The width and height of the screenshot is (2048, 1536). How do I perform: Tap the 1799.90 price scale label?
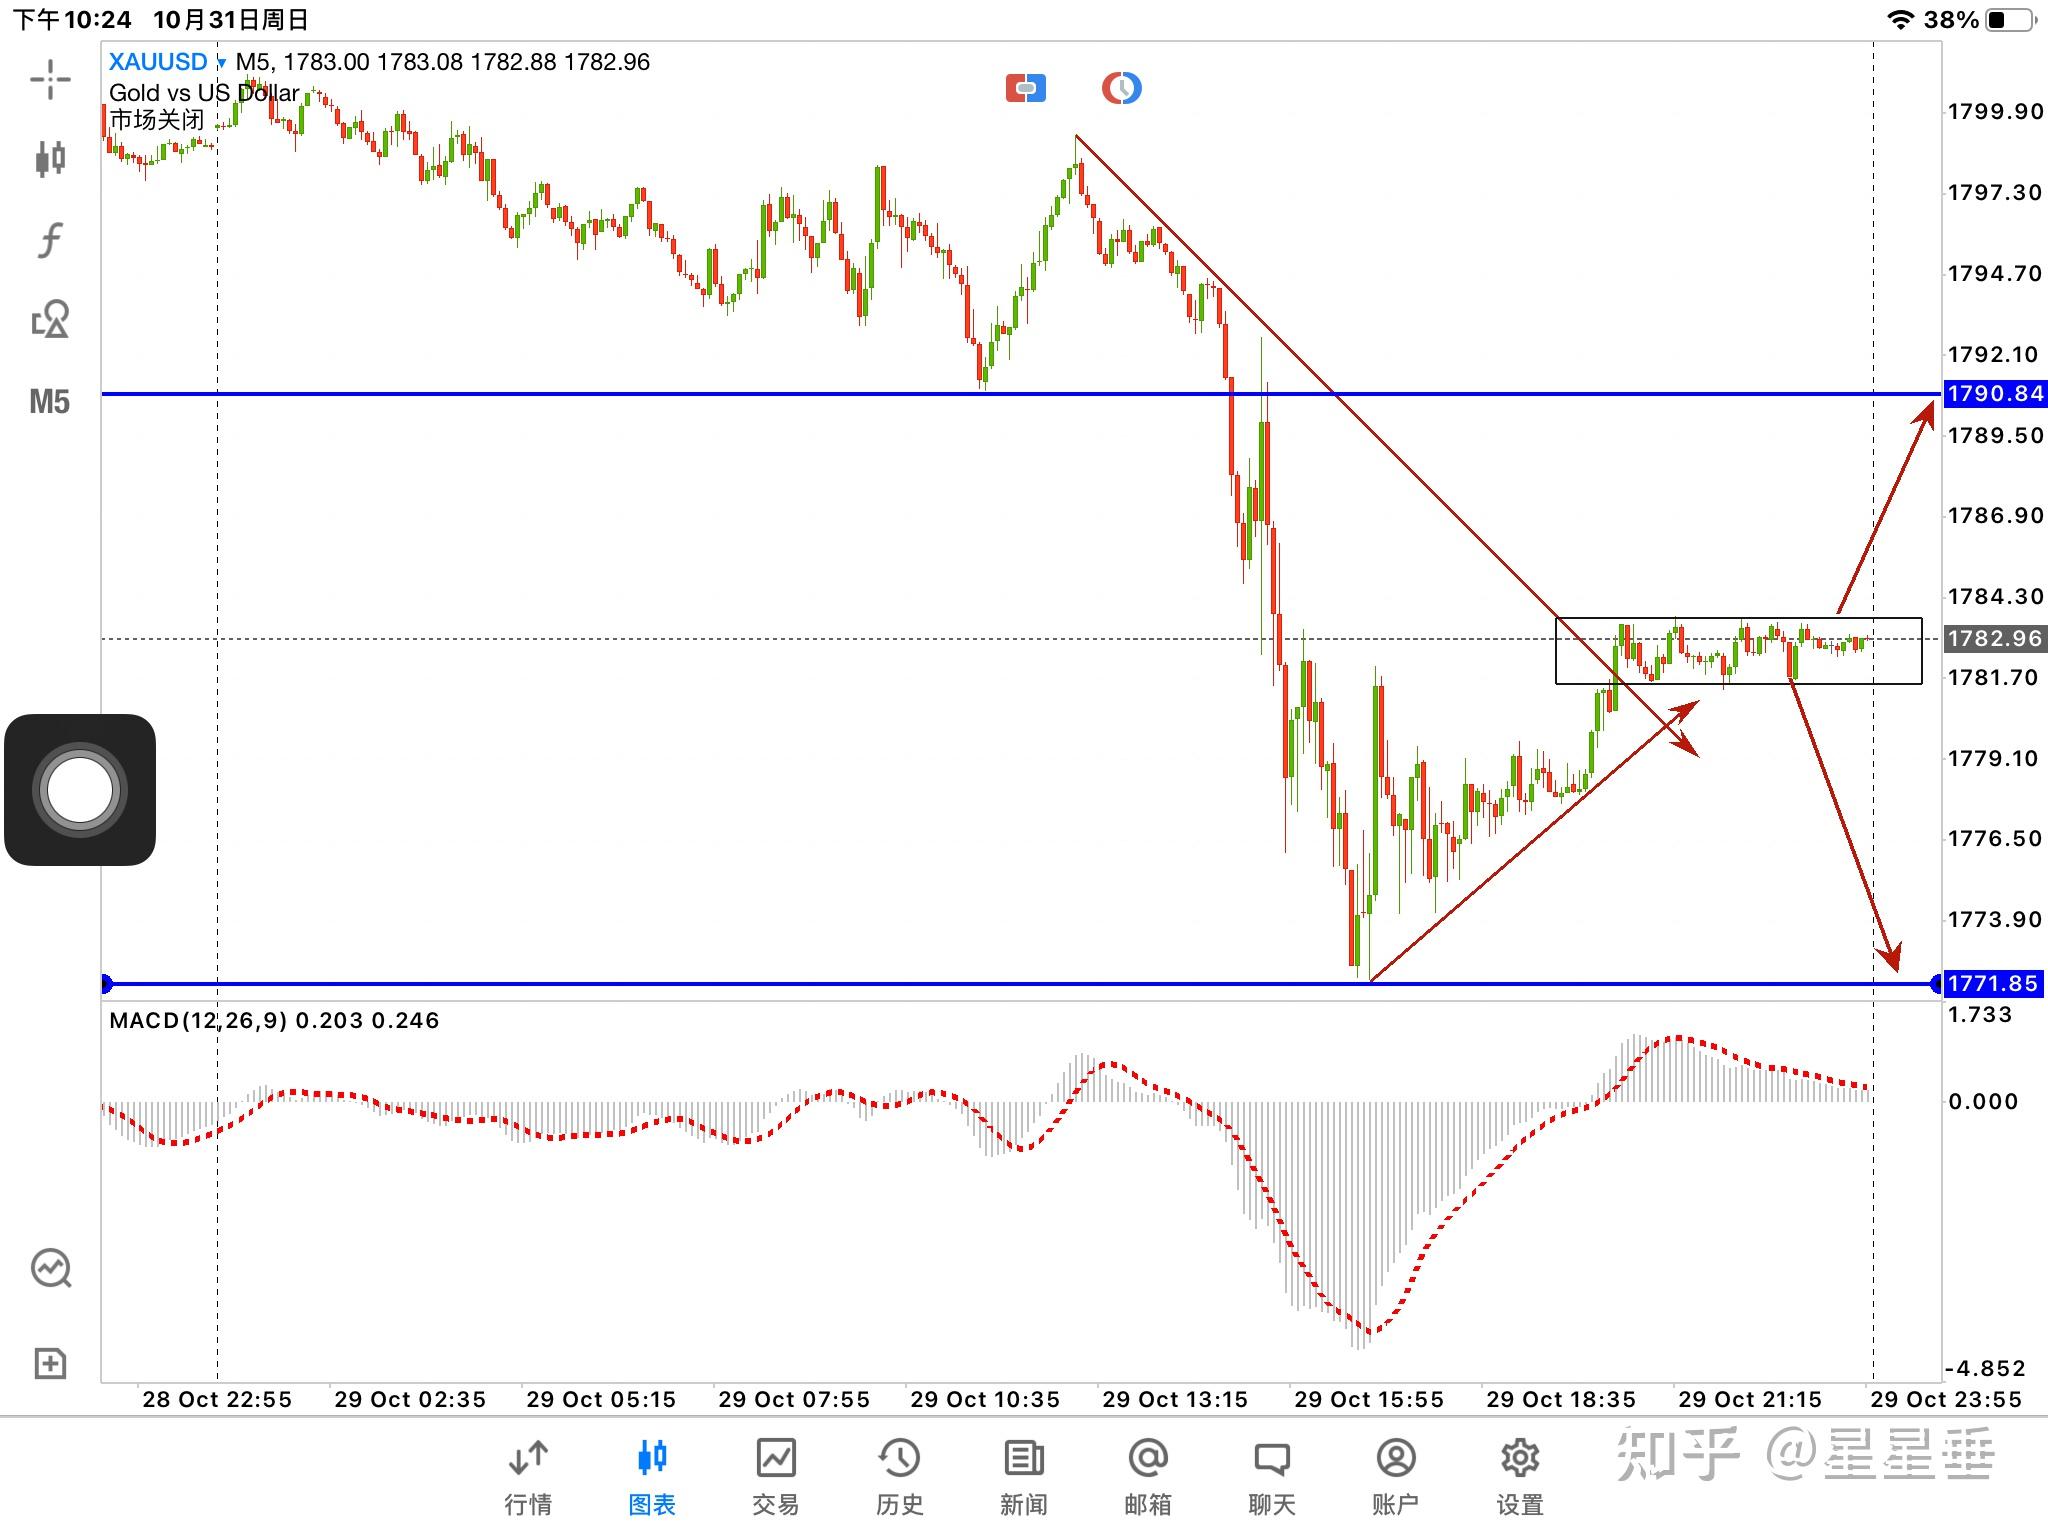1995,111
